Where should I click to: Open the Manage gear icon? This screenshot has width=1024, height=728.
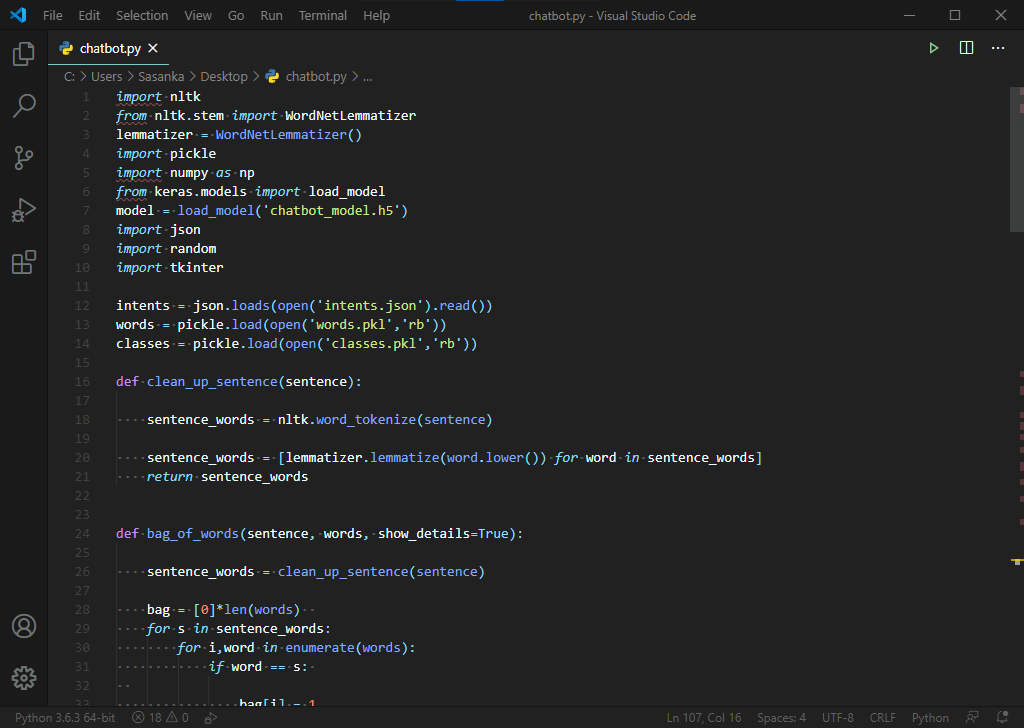[24, 677]
